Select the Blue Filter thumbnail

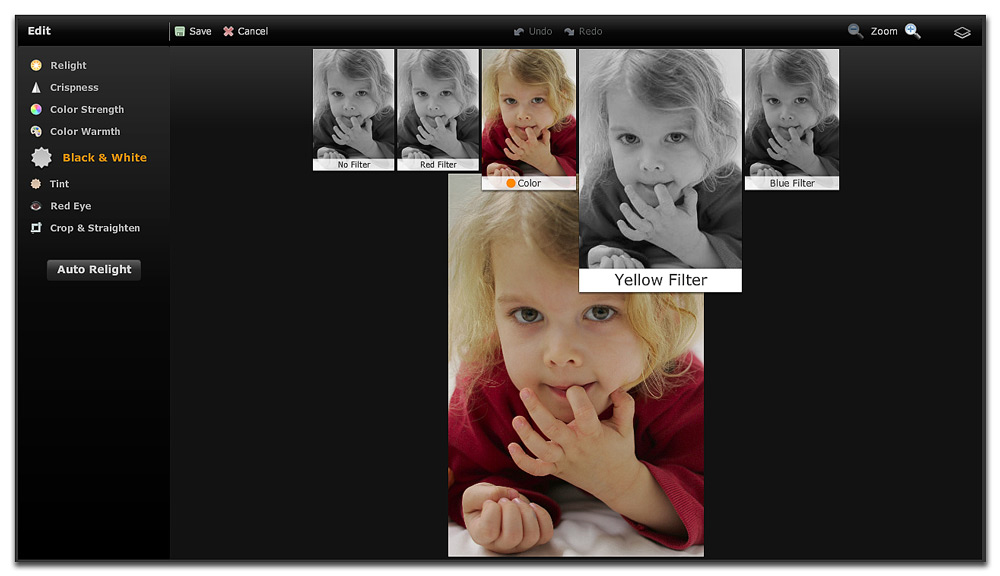point(792,119)
